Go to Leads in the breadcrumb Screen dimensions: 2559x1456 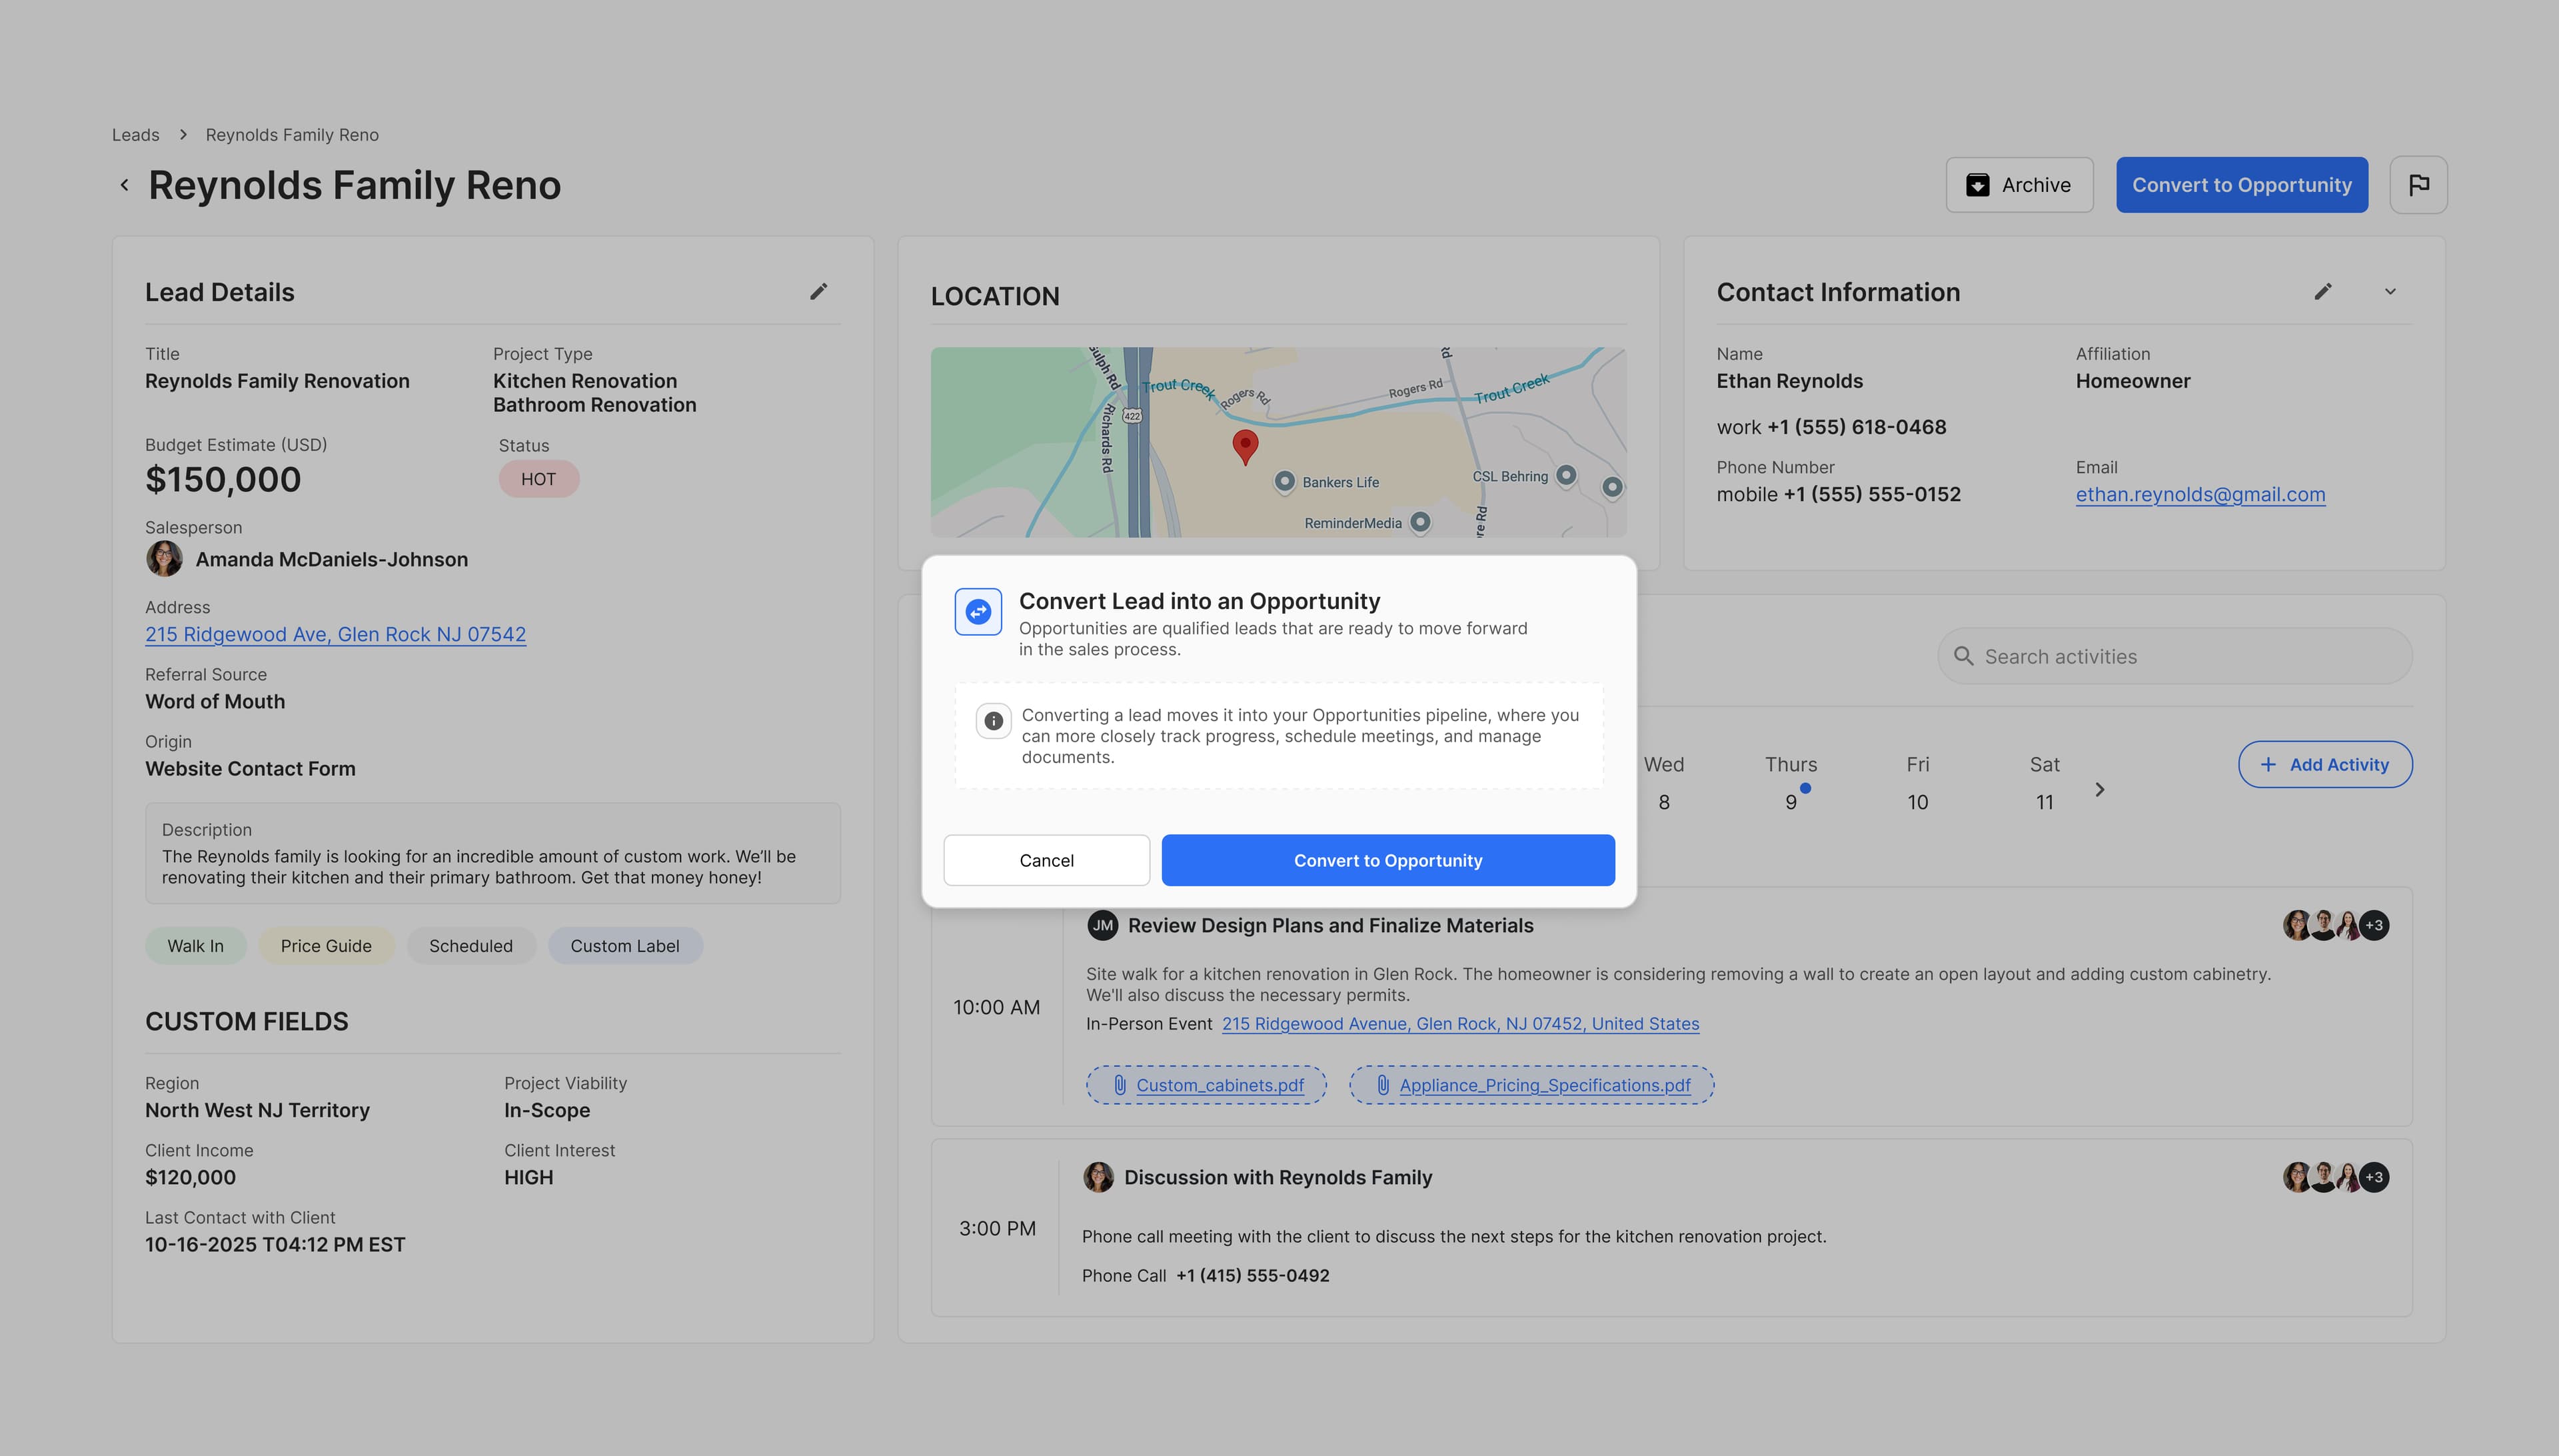pos(136,135)
